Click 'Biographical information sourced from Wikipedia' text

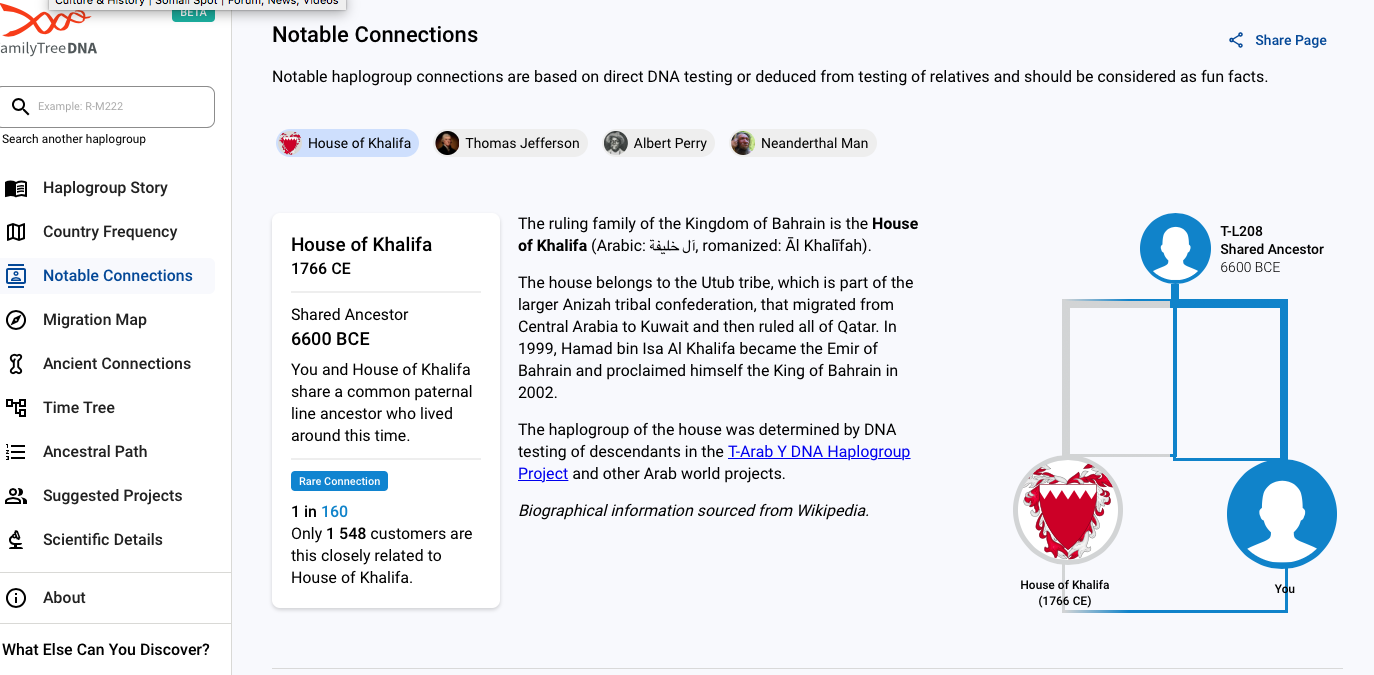click(693, 510)
